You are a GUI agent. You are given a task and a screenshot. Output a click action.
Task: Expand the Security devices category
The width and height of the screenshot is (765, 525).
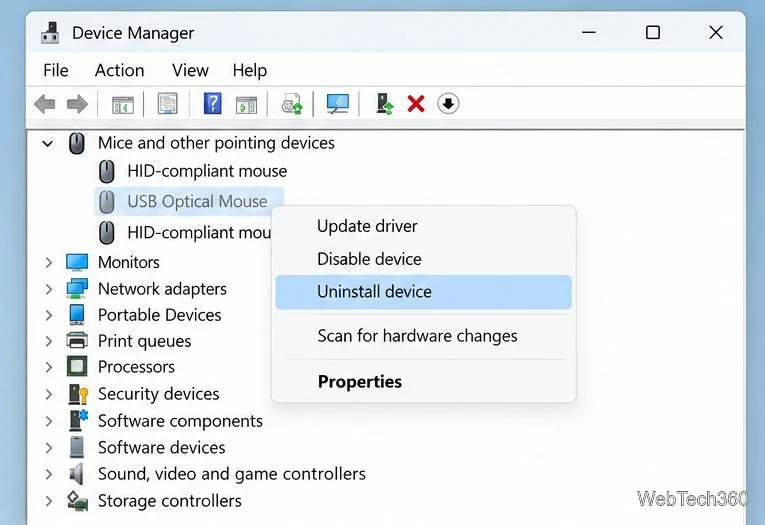point(48,394)
